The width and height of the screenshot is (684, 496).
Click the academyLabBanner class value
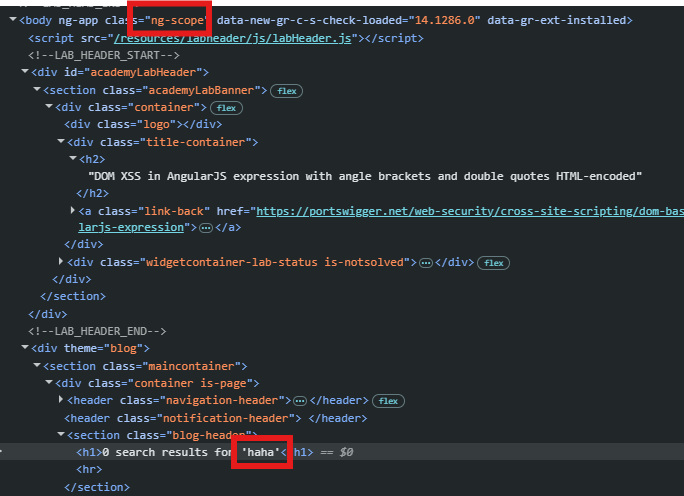click(201, 90)
